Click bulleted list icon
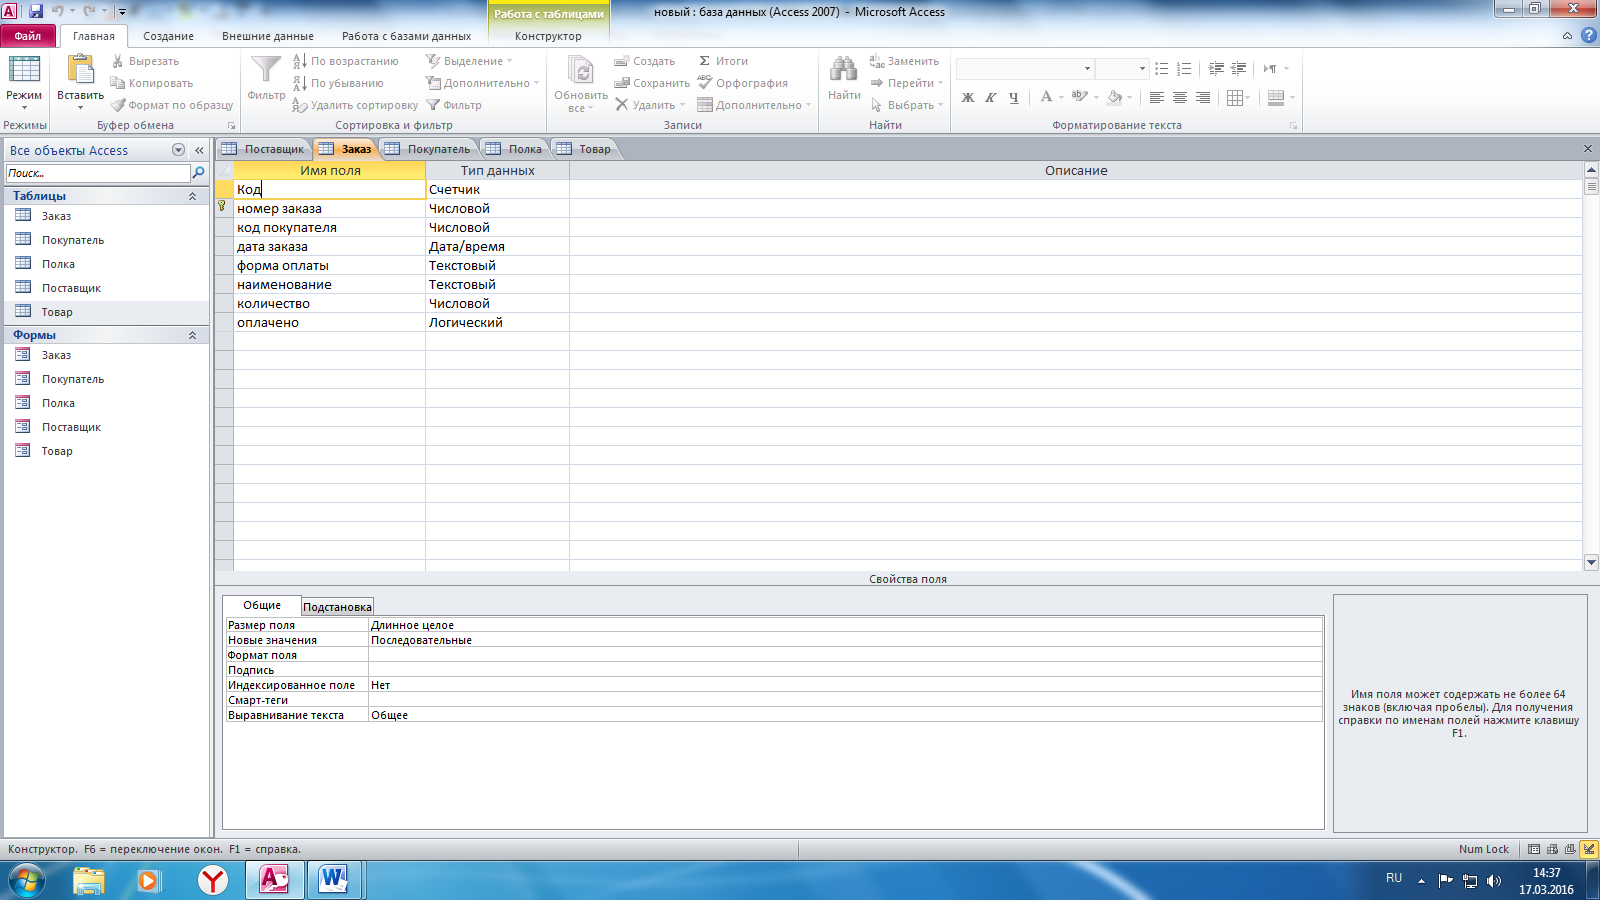This screenshot has height=900, width=1600. [1161, 68]
